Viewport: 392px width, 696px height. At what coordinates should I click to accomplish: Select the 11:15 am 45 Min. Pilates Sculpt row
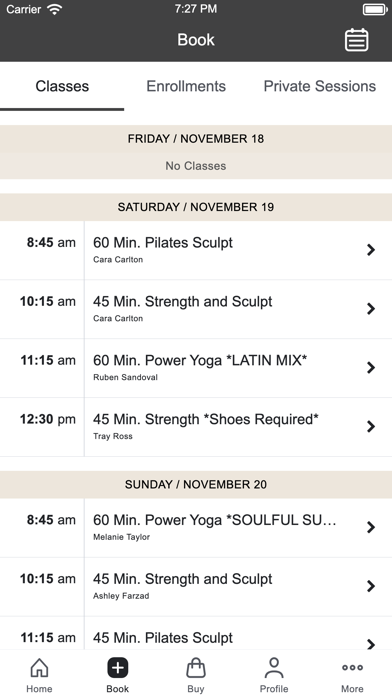(x=196, y=633)
